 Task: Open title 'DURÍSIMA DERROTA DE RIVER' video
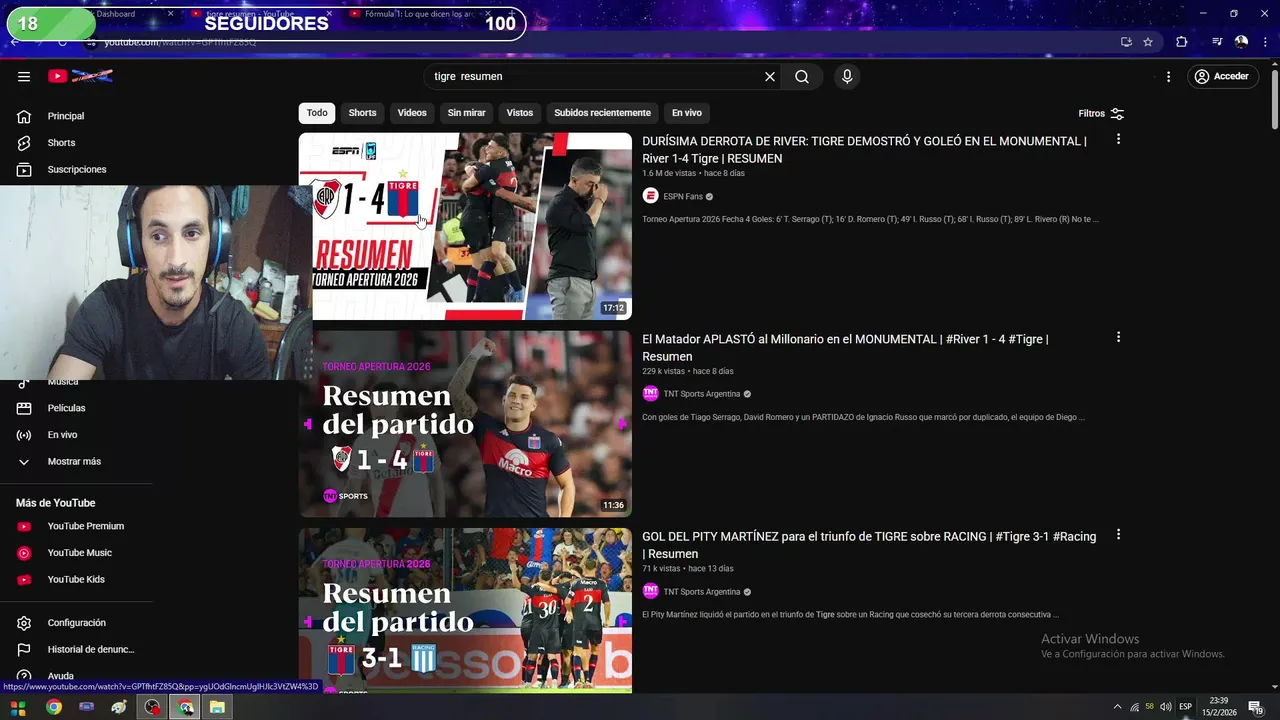point(864,150)
